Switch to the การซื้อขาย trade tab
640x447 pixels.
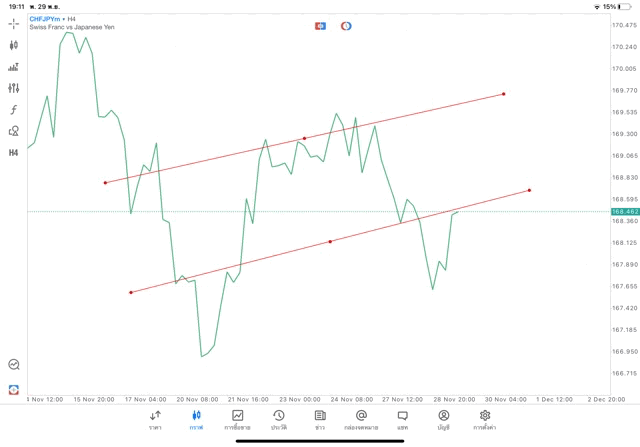(x=238, y=420)
